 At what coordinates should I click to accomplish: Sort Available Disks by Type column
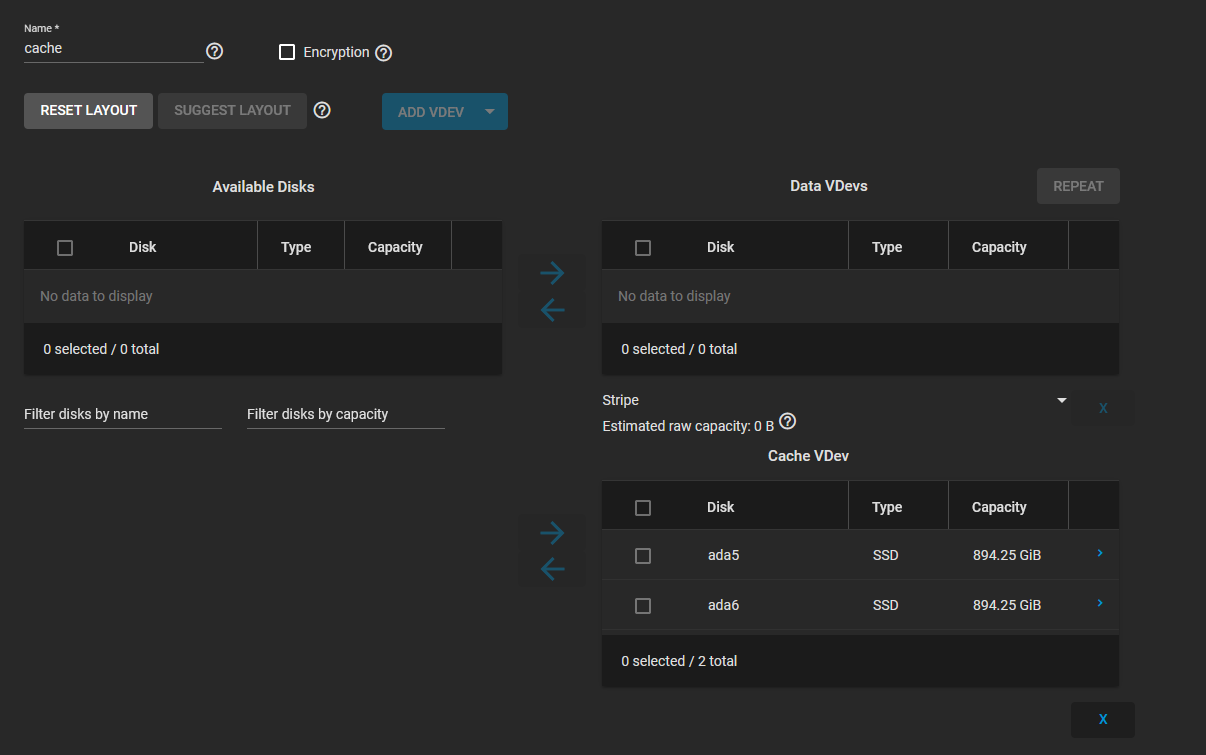click(x=296, y=247)
